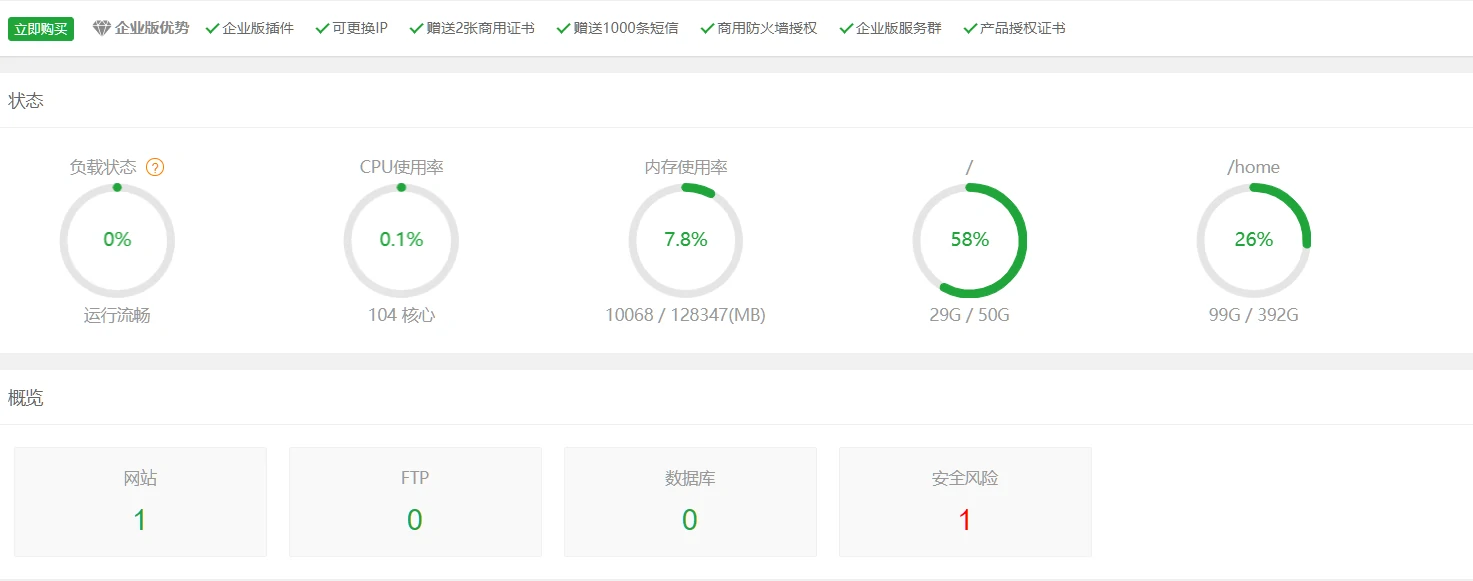Open the 网站 overview card
The width and height of the screenshot is (1473, 581).
pyautogui.click(x=140, y=501)
